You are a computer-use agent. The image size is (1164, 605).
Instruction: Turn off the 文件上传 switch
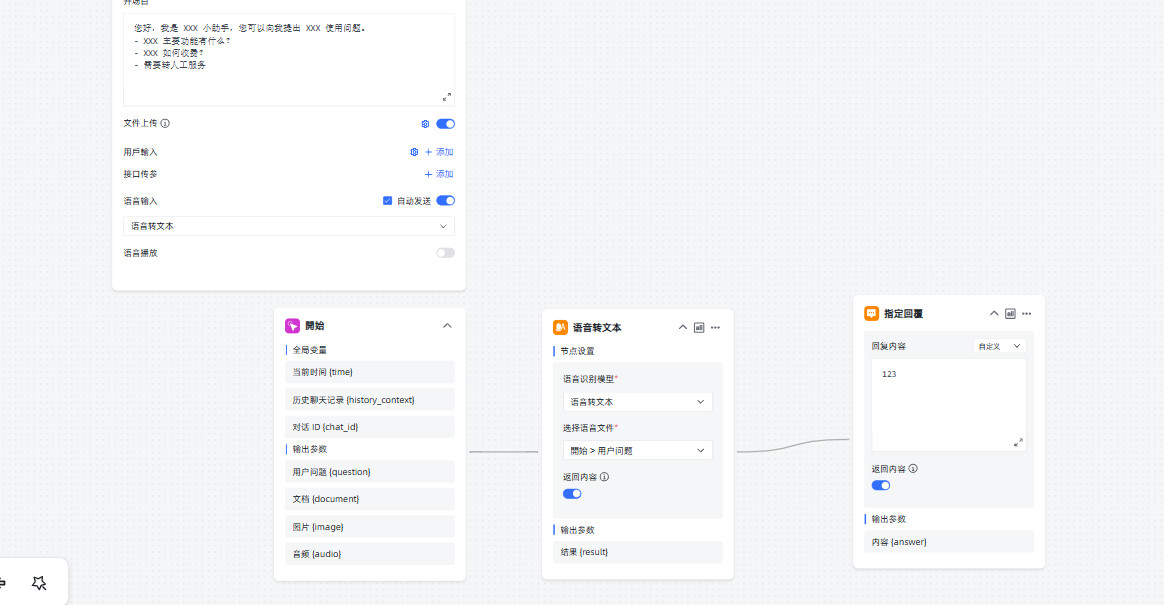(445, 124)
